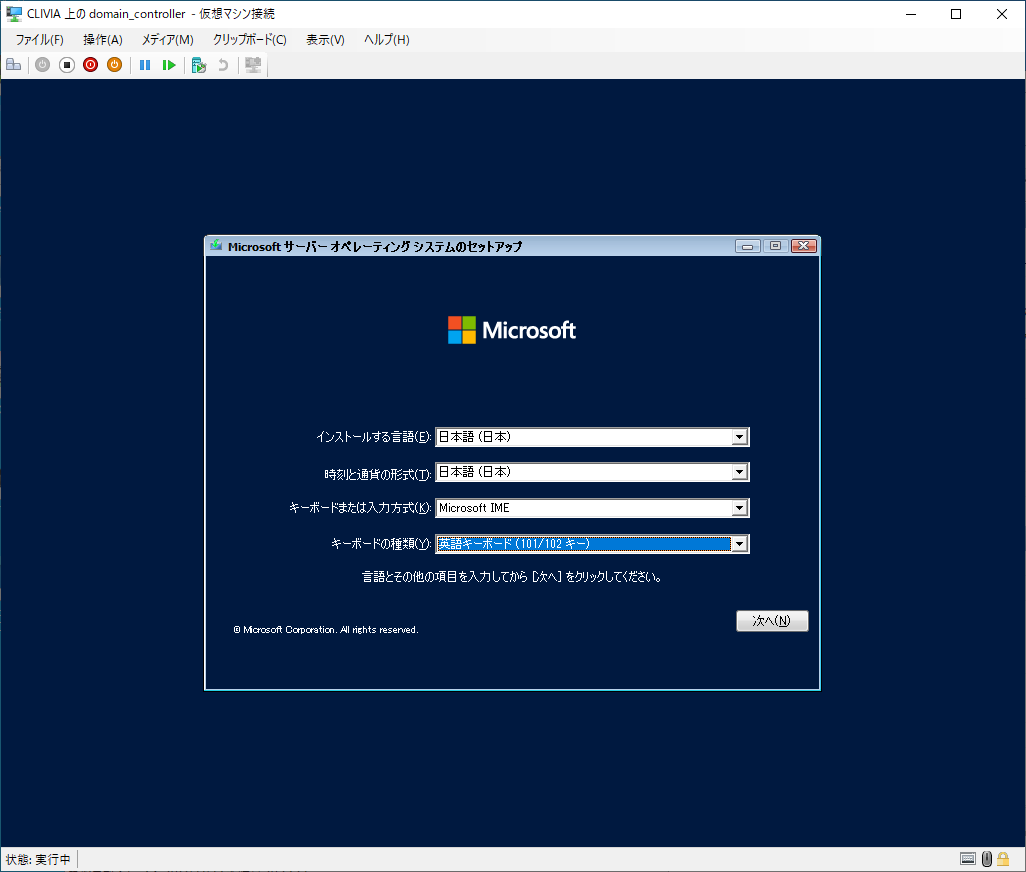Open the クリップボード(C) menu
Screen dimensions: 1026x872
[x=249, y=40]
